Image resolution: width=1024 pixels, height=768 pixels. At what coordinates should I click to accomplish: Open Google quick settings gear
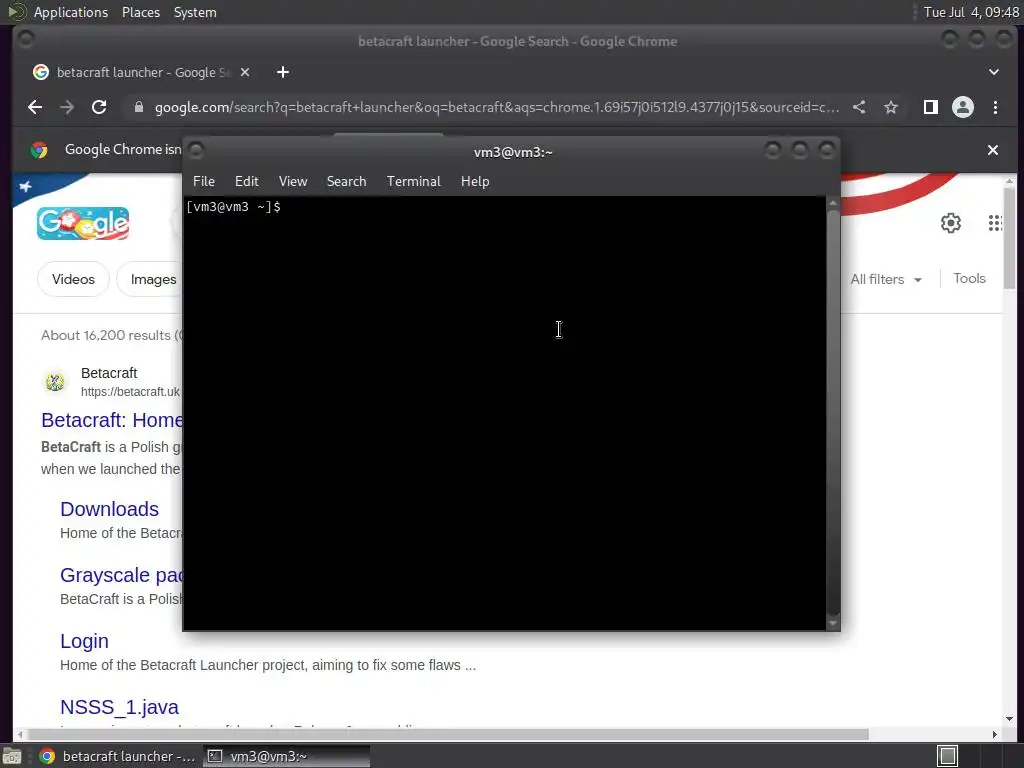(x=951, y=223)
